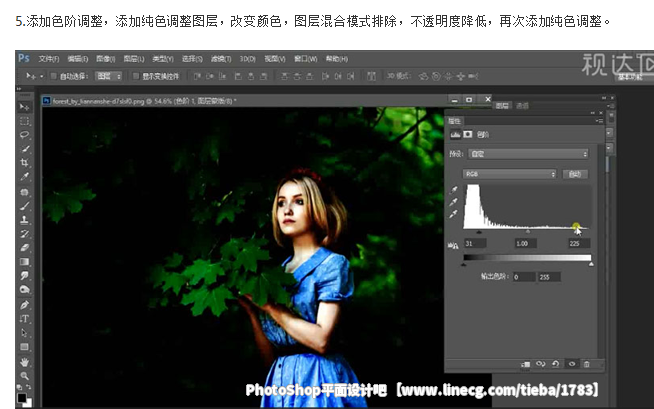Screen dimensions: 654x409
Task: Select the Clone Stamp tool
Action: (x=25, y=220)
